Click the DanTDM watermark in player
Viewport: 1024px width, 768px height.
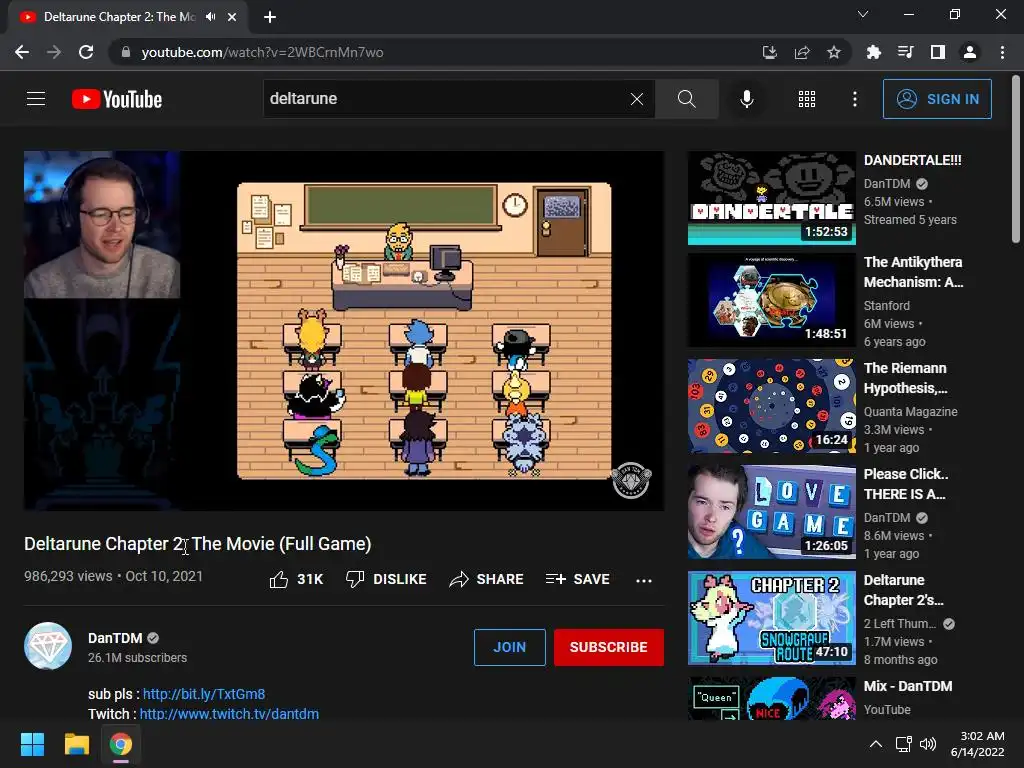(631, 480)
